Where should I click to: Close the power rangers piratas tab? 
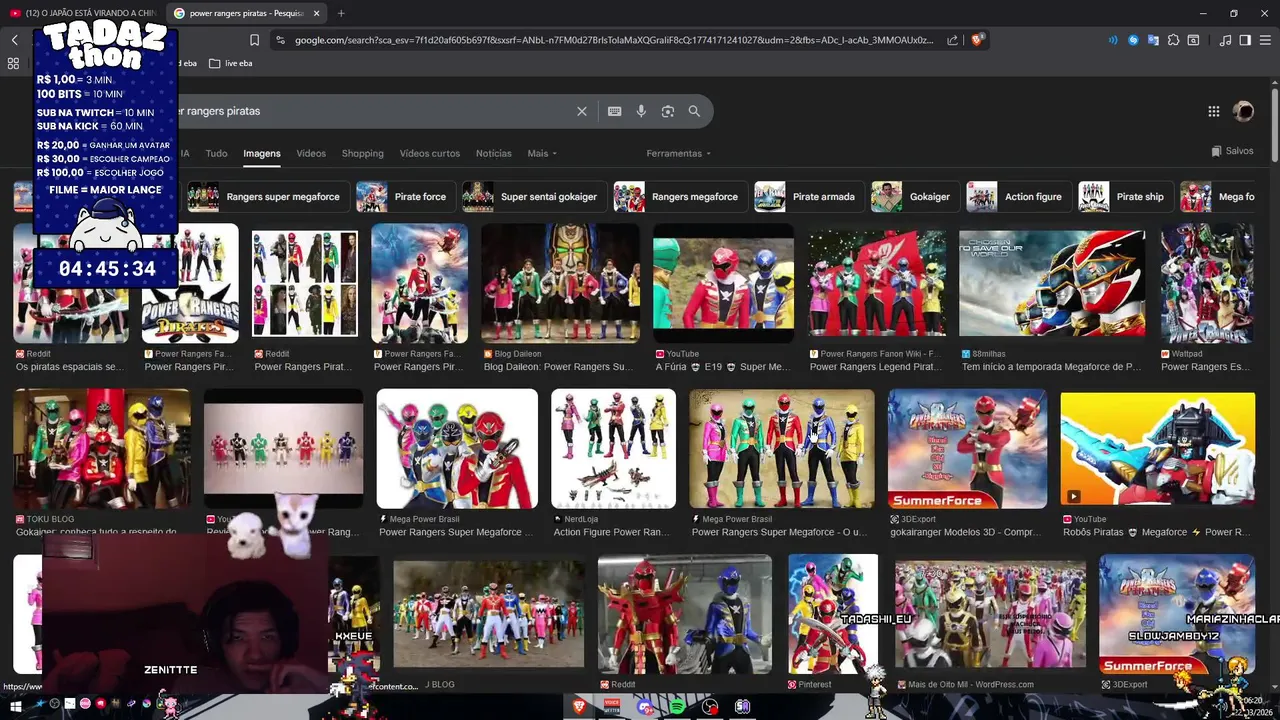tap(316, 13)
